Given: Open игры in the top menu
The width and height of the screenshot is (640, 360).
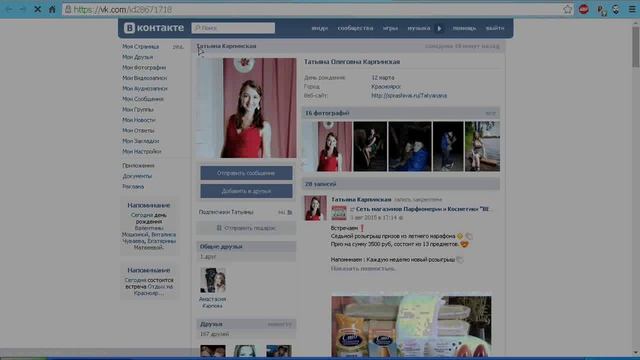Looking at the screenshot, I should pyautogui.click(x=390, y=28).
